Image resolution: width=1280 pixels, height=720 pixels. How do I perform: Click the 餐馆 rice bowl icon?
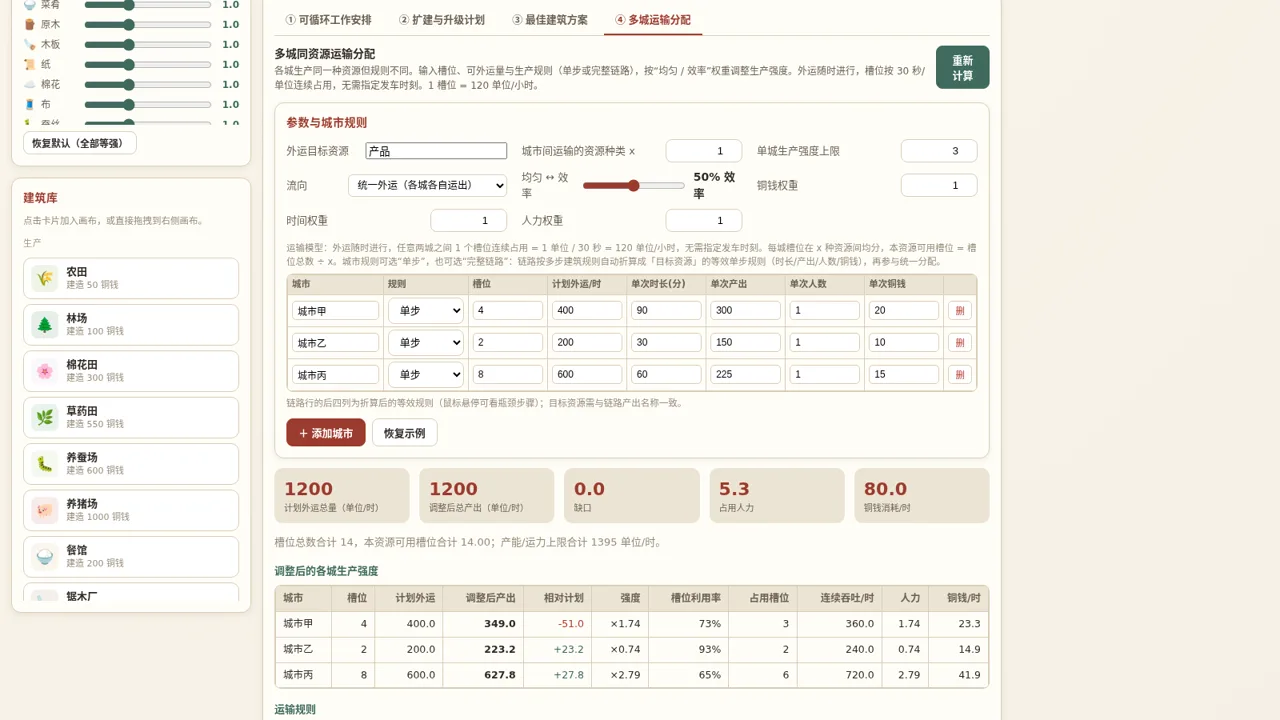44,556
